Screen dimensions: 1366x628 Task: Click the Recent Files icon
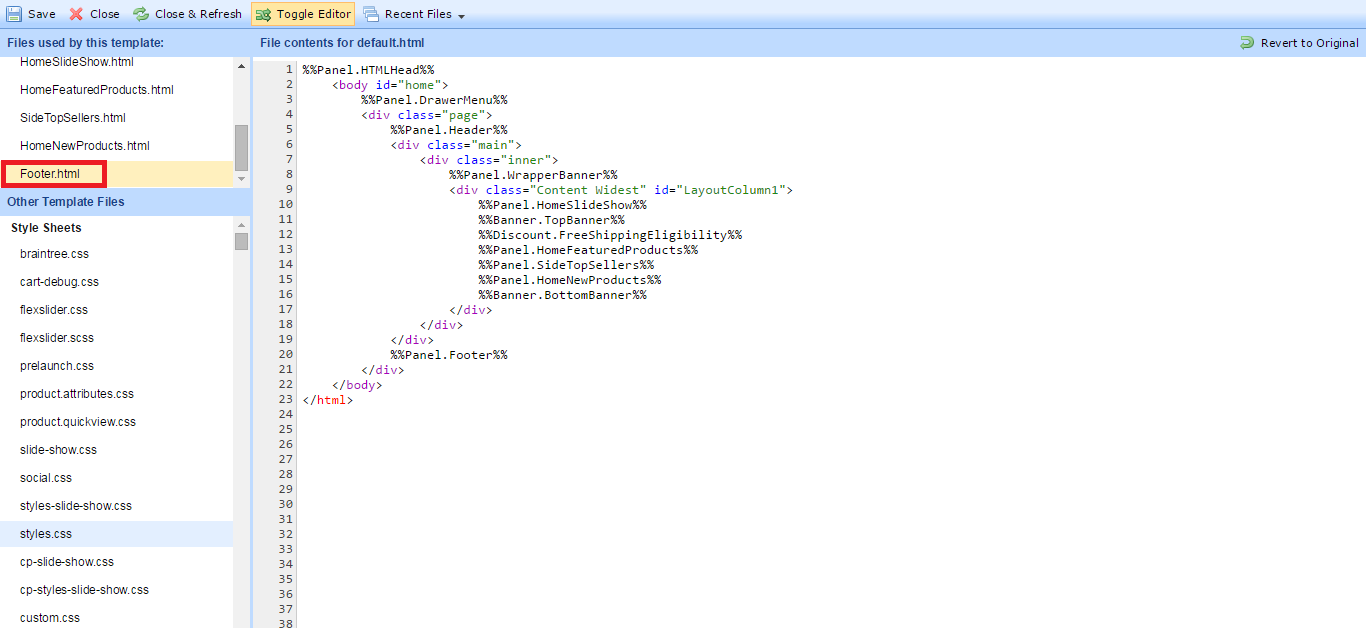pos(371,14)
